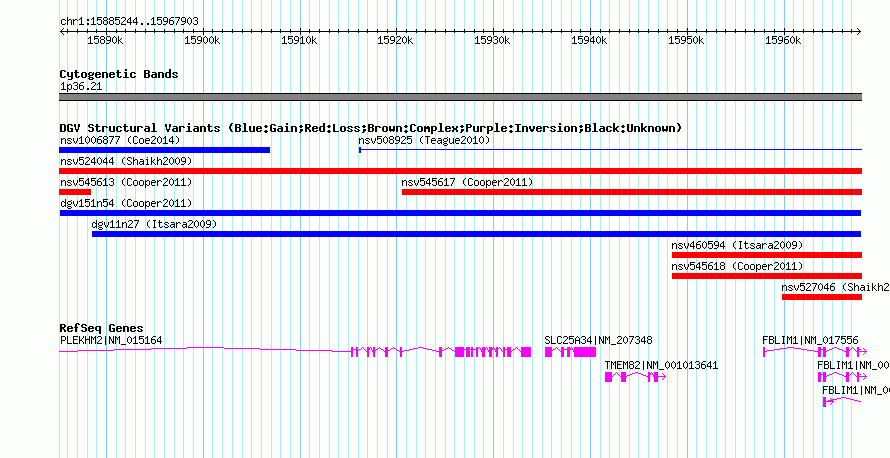The image size is (890, 458).
Task: Click the chr1:15885244..15967903 coordinate label
Action: (x=129, y=22)
